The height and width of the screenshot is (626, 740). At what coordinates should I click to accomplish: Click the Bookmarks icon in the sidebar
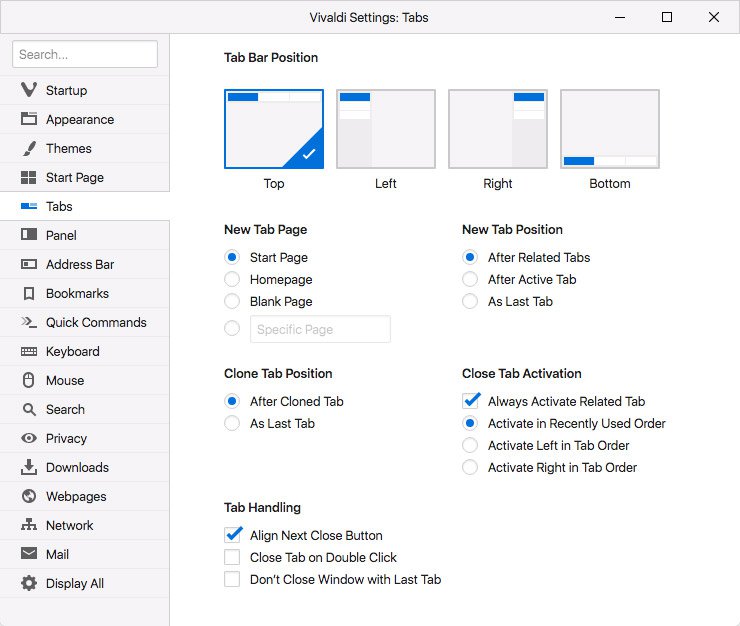[x=28, y=293]
